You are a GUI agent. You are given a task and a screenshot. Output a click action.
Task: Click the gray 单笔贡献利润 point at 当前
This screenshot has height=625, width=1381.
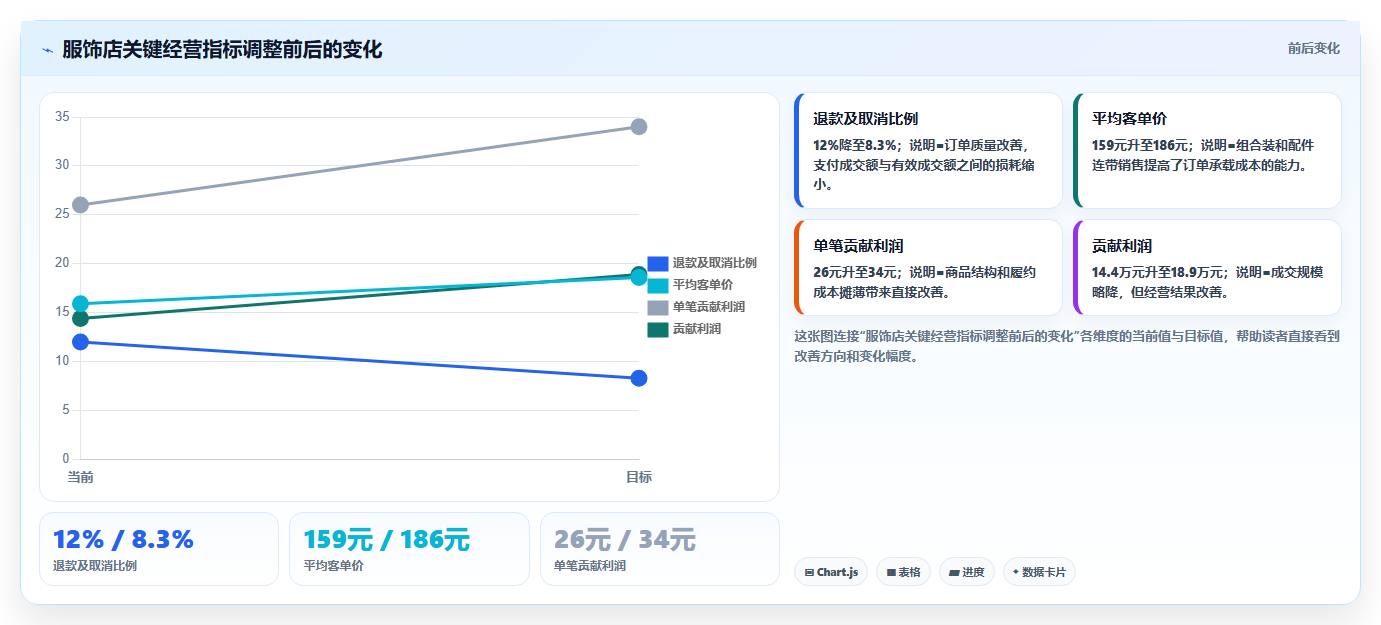[81, 205]
